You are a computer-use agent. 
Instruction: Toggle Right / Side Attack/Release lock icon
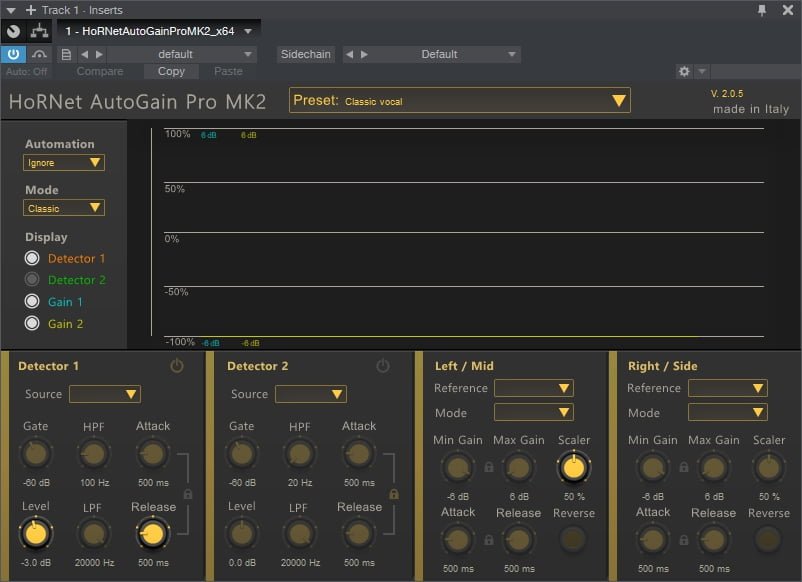point(684,540)
